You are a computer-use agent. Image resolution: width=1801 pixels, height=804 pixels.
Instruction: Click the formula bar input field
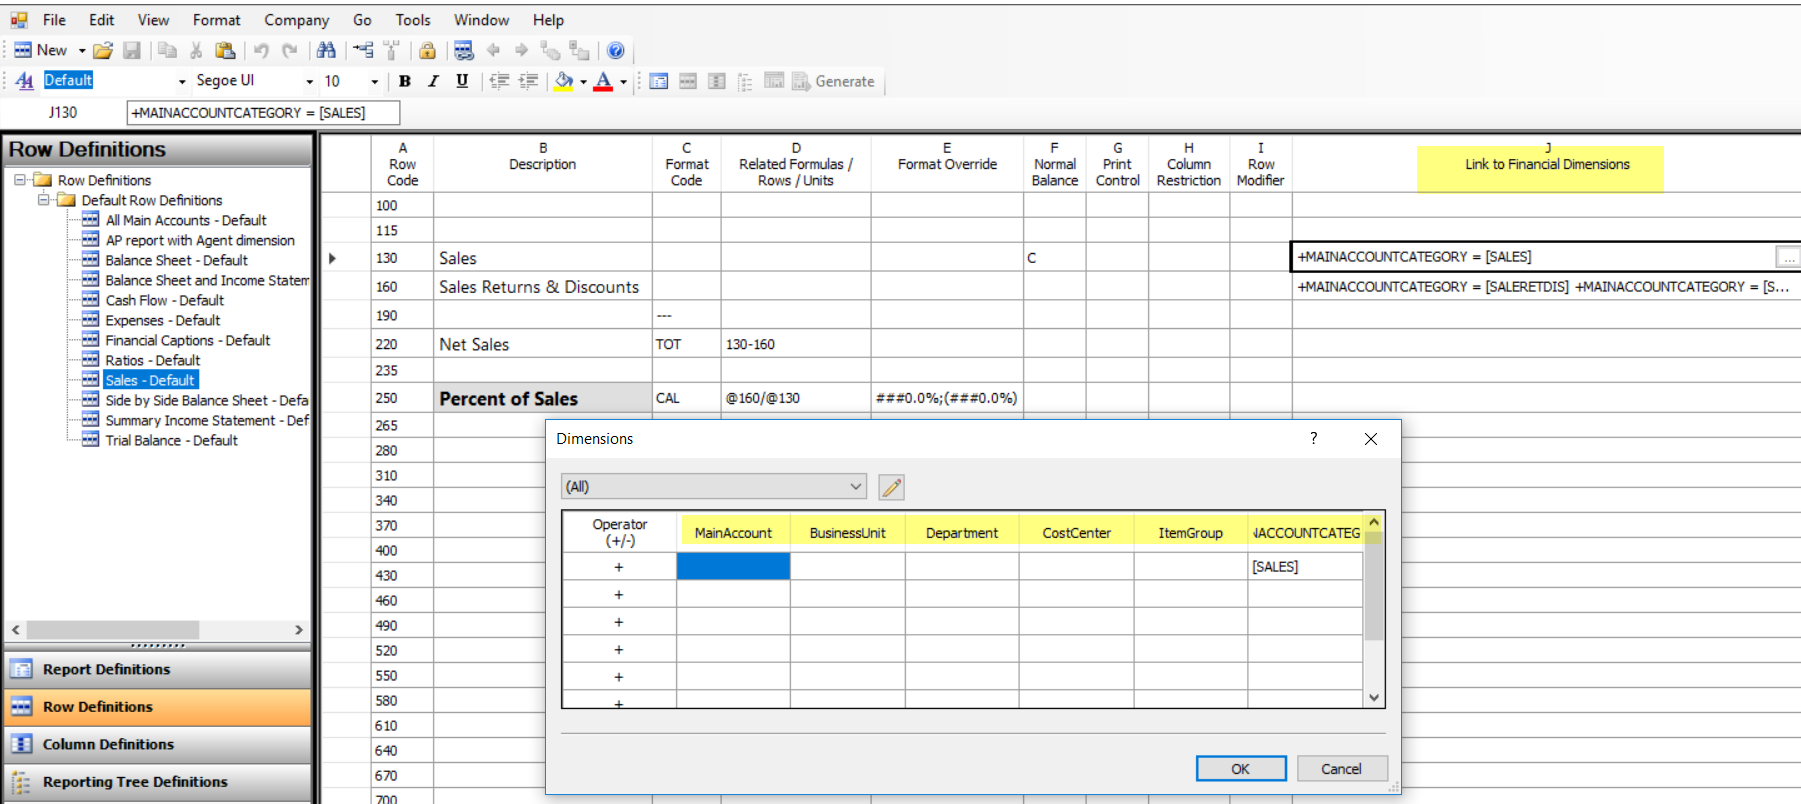tap(264, 113)
